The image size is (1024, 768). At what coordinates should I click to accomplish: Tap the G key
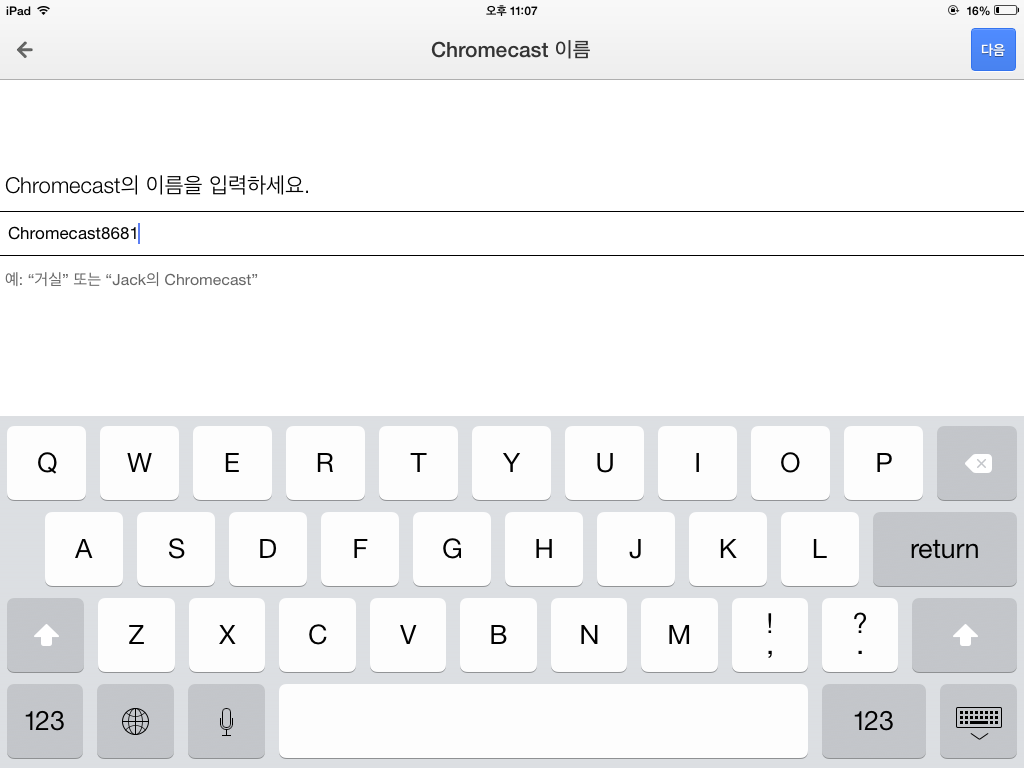452,549
